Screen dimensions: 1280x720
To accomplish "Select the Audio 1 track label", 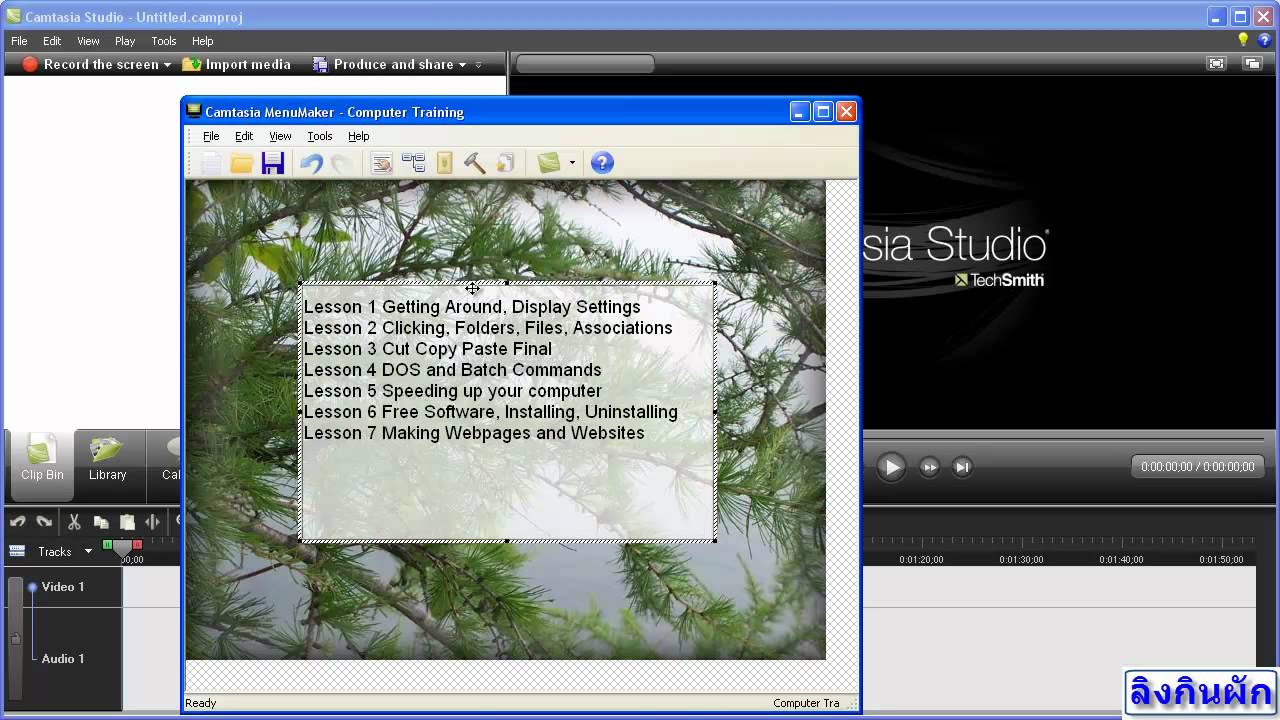I will coord(63,659).
